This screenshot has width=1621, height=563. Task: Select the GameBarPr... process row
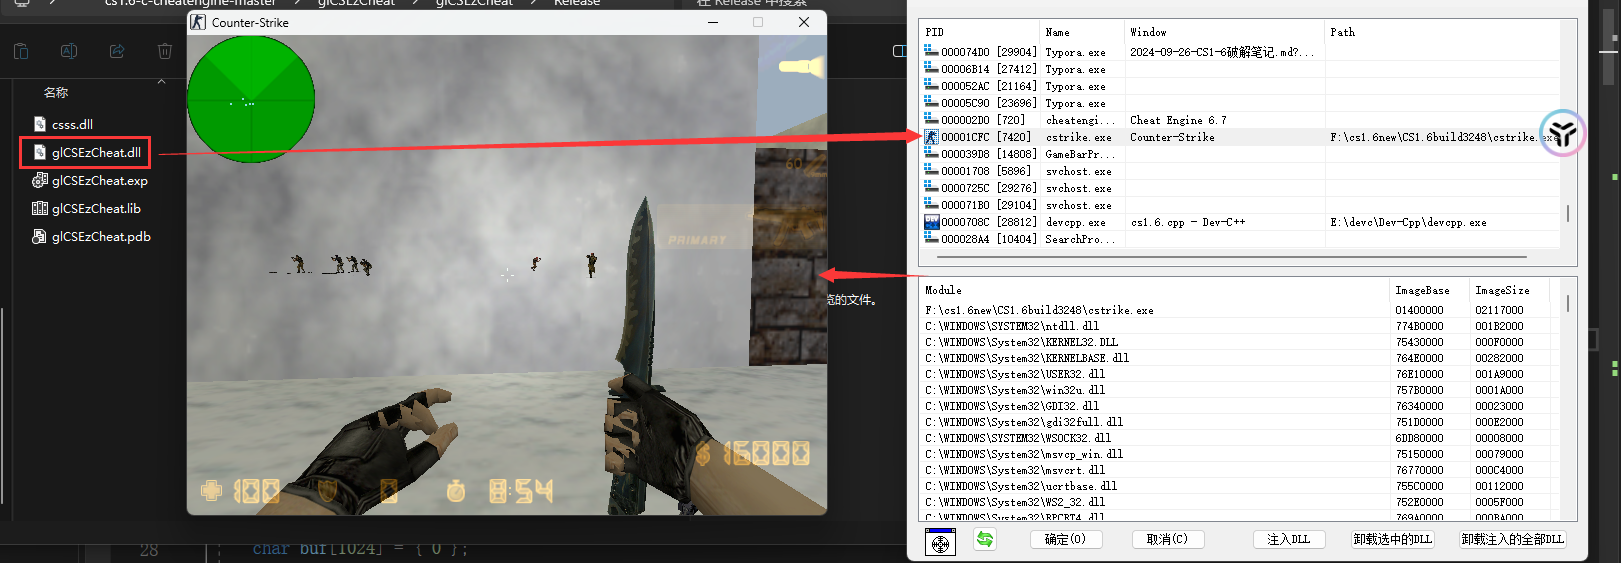tap(1240, 154)
